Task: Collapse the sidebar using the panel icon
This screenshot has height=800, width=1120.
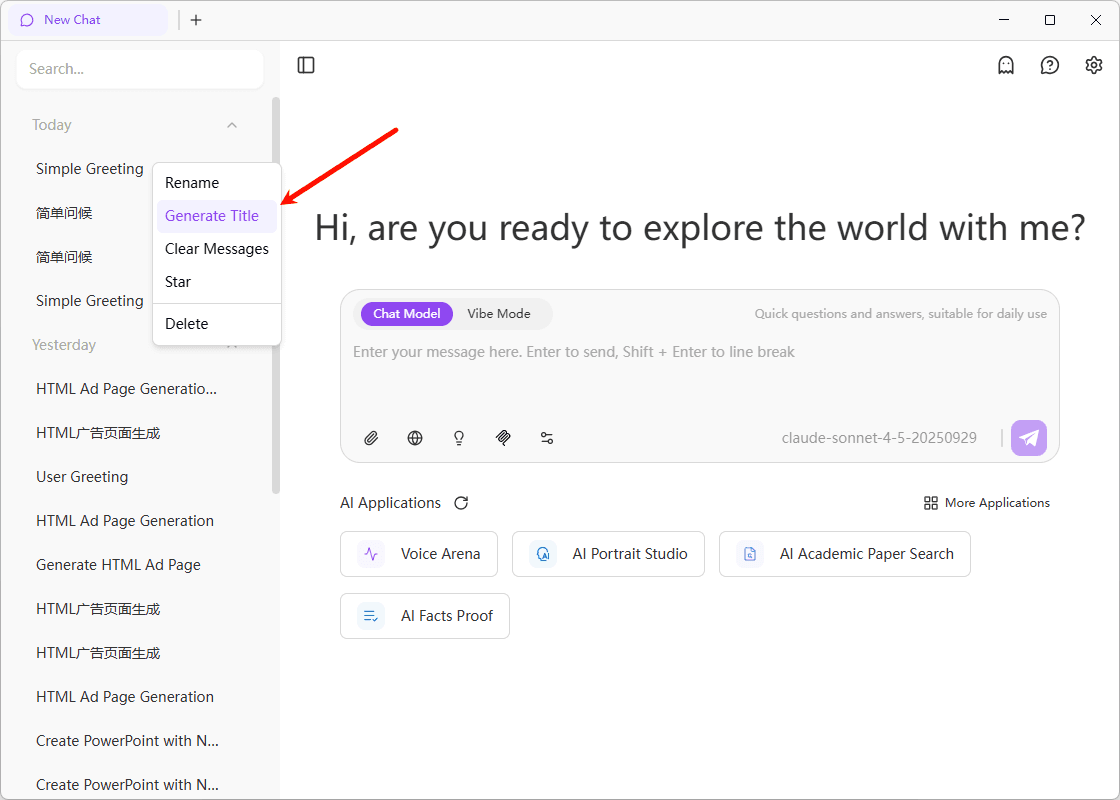Action: [x=305, y=64]
